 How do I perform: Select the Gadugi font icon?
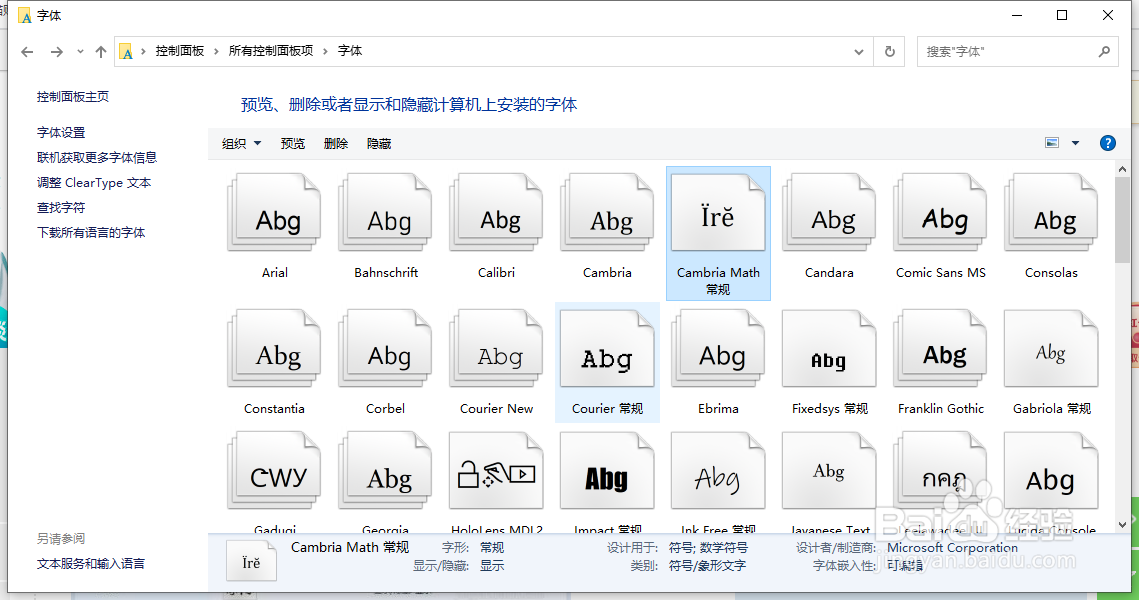275,471
